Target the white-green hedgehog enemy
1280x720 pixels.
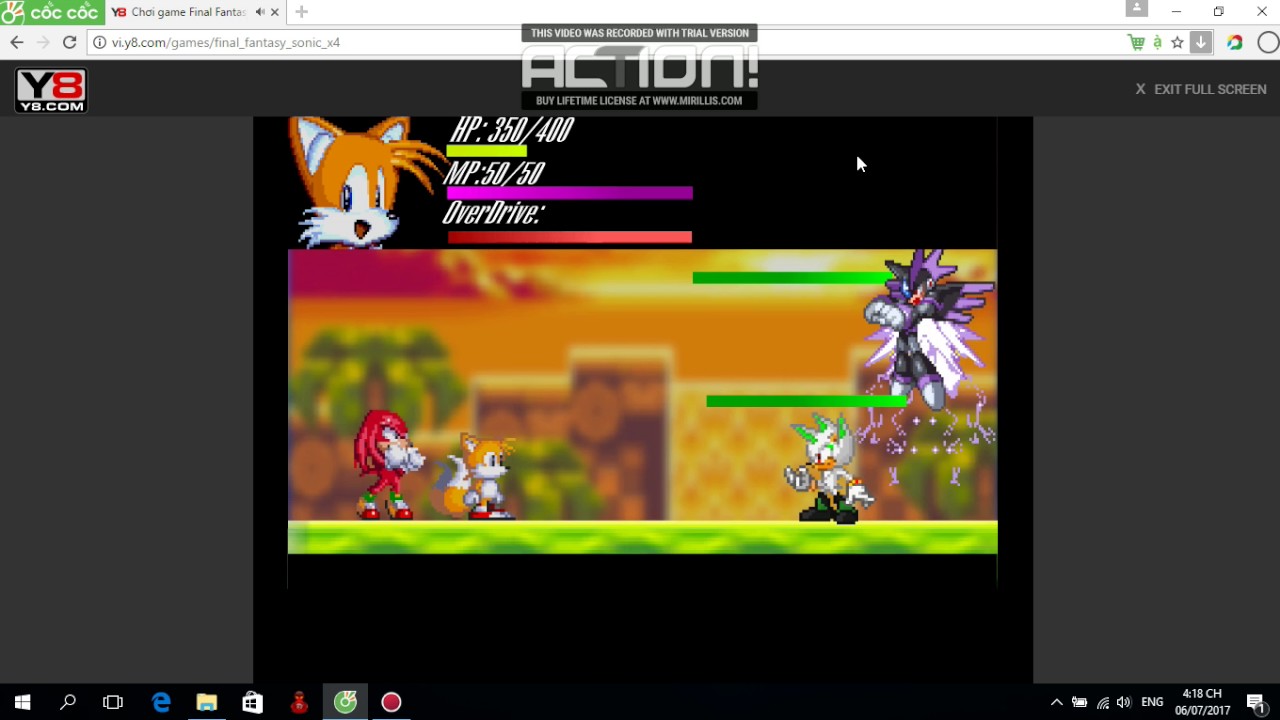828,470
